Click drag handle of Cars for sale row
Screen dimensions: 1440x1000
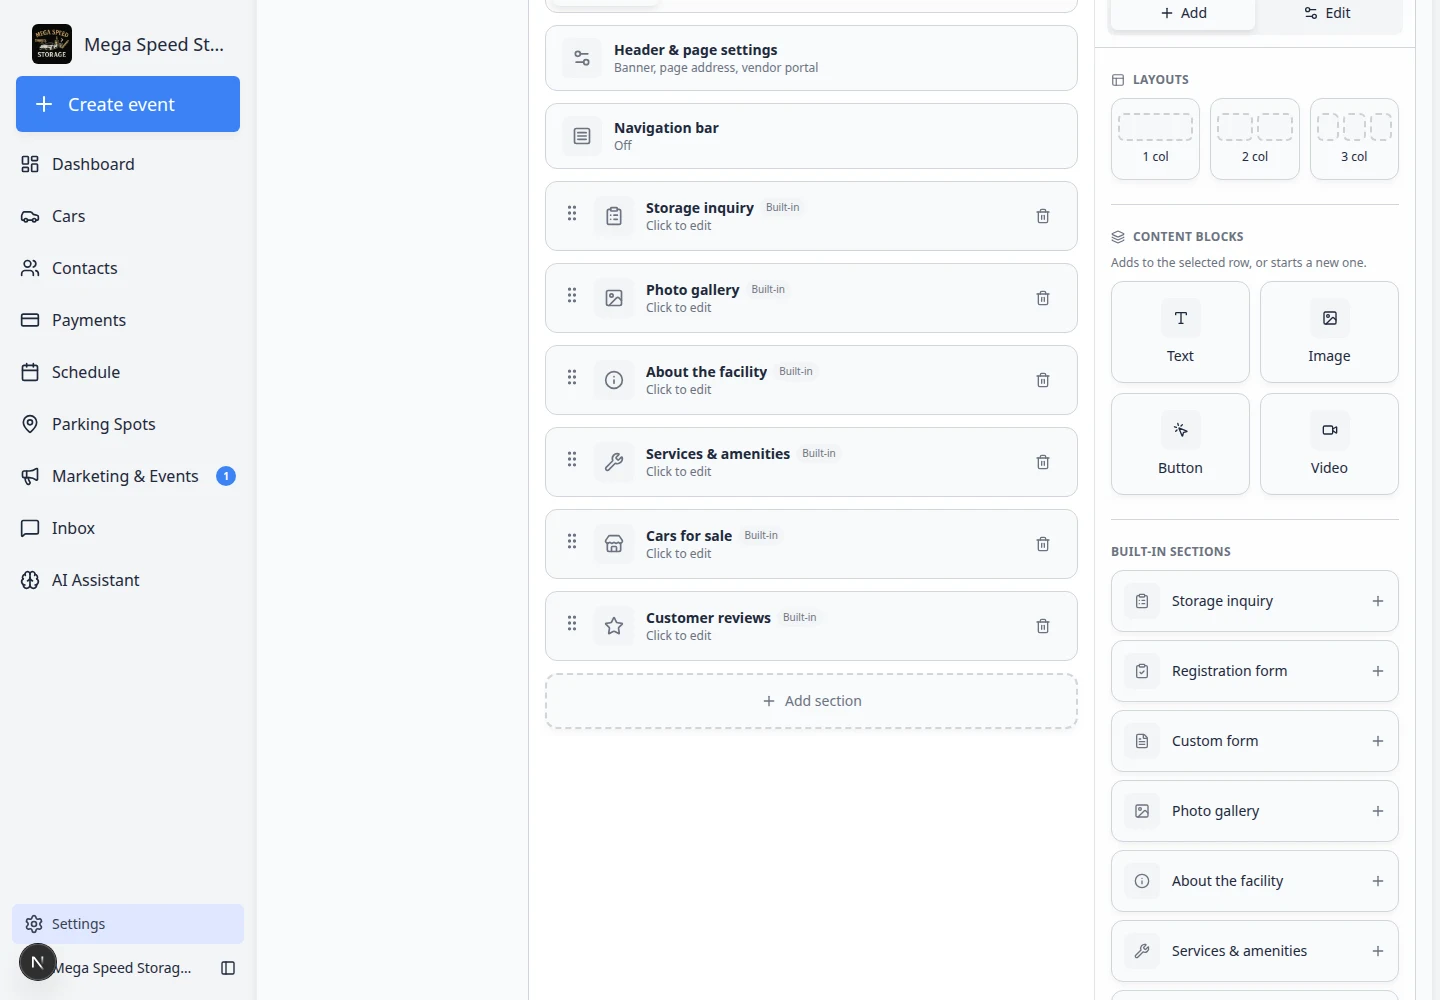pos(572,541)
